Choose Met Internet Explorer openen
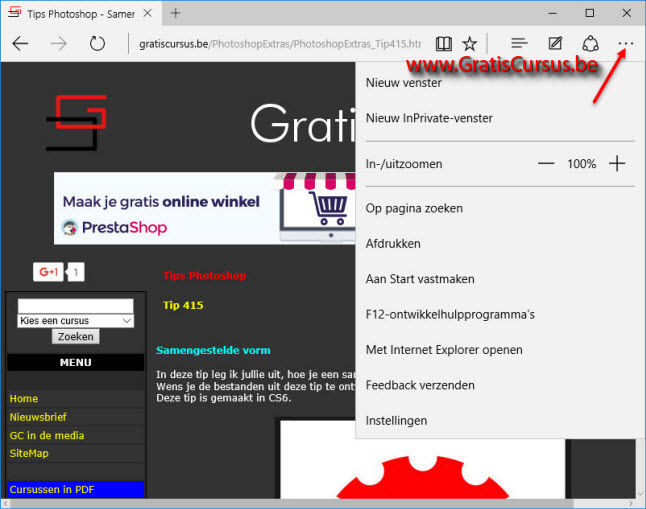Viewport: 646px width, 509px height. click(x=444, y=350)
